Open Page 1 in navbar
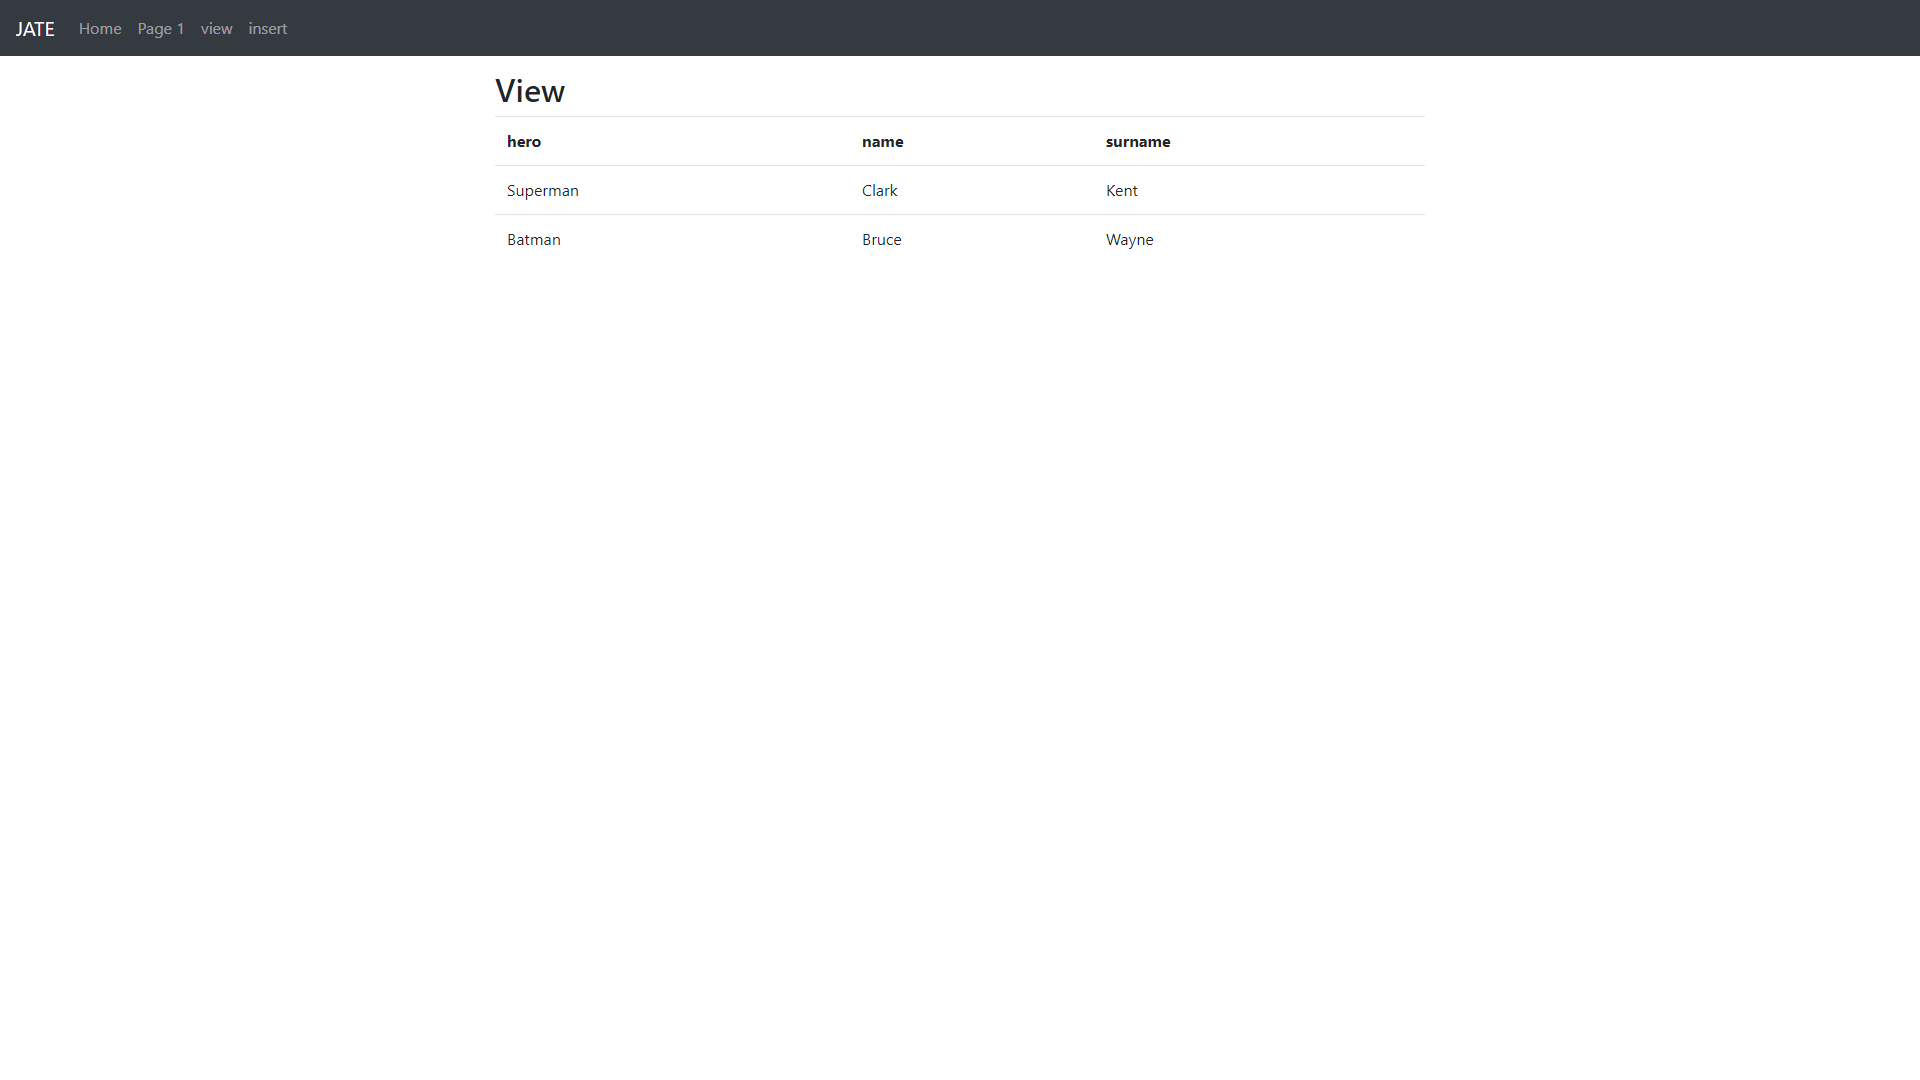1920x1080 pixels. point(161,29)
